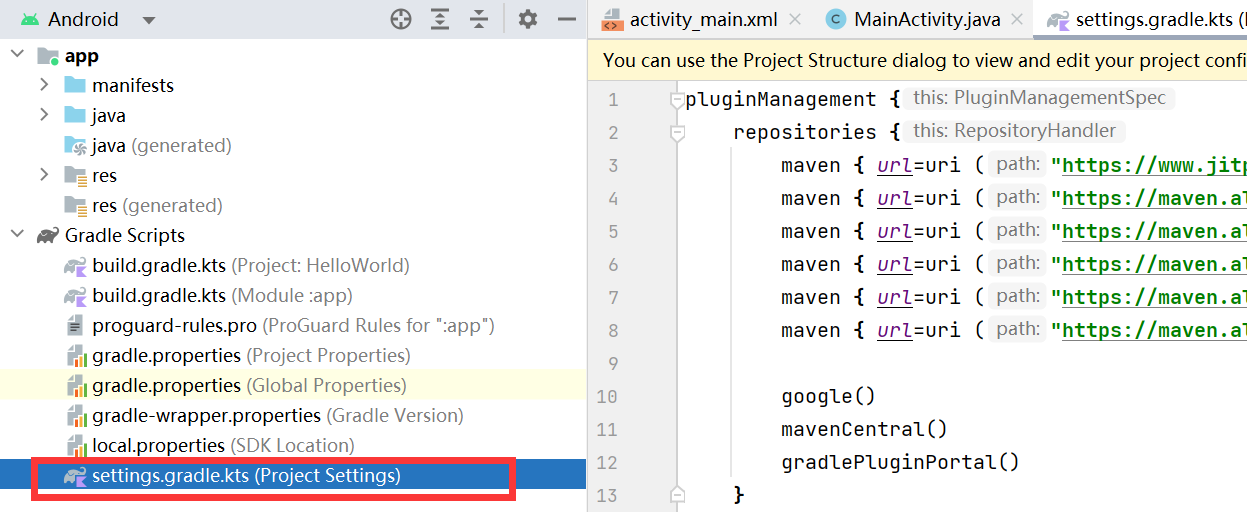This screenshot has height=512, width=1247.
Task: Click icon of local.properties file
Action: [75, 445]
